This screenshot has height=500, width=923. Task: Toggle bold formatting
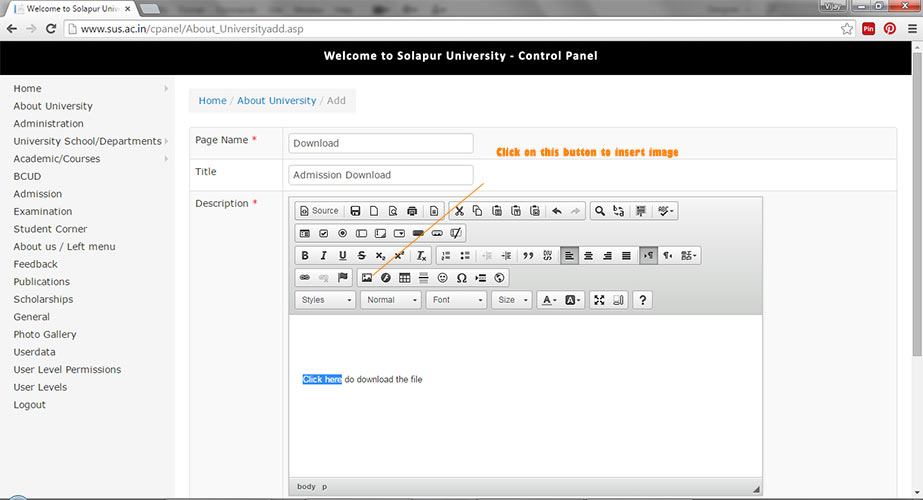(304, 256)
